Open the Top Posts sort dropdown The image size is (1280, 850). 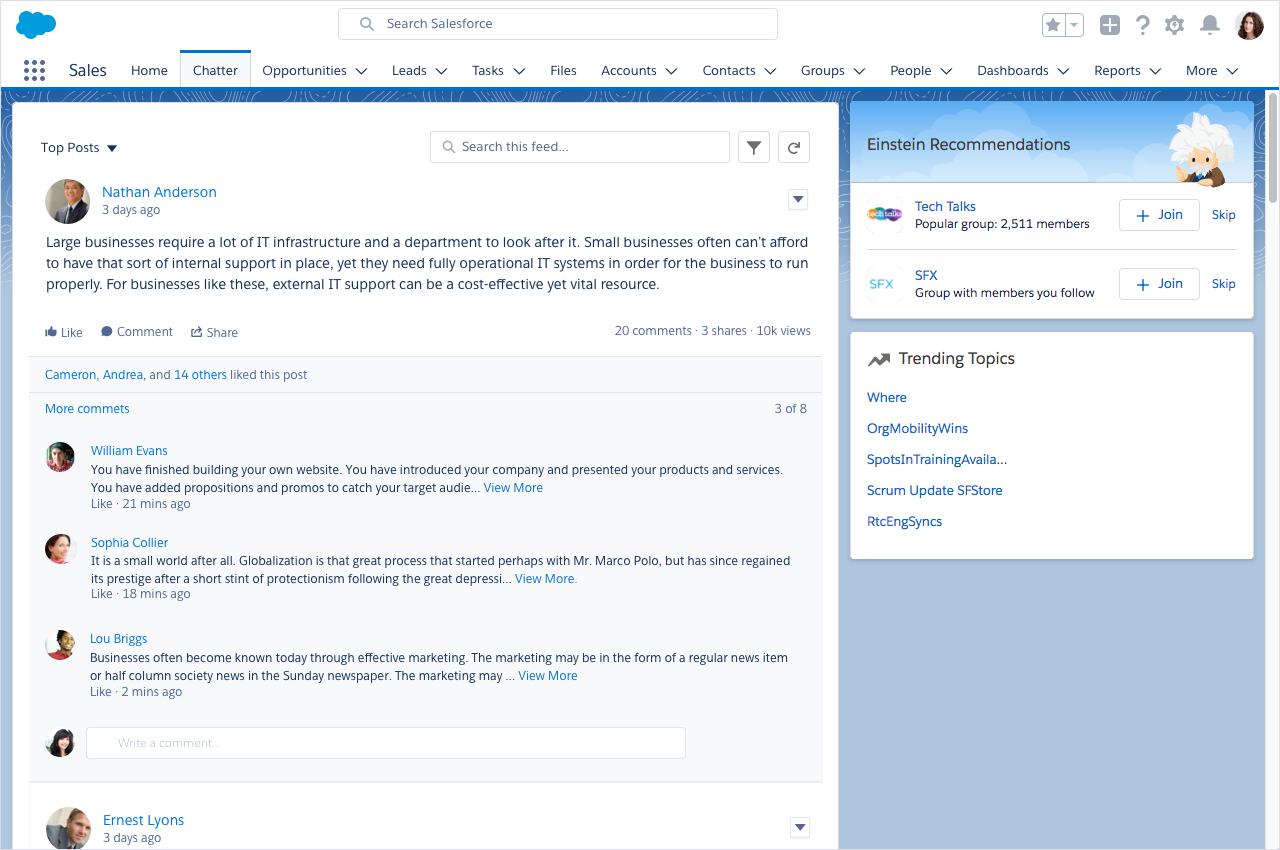(79, 147)
